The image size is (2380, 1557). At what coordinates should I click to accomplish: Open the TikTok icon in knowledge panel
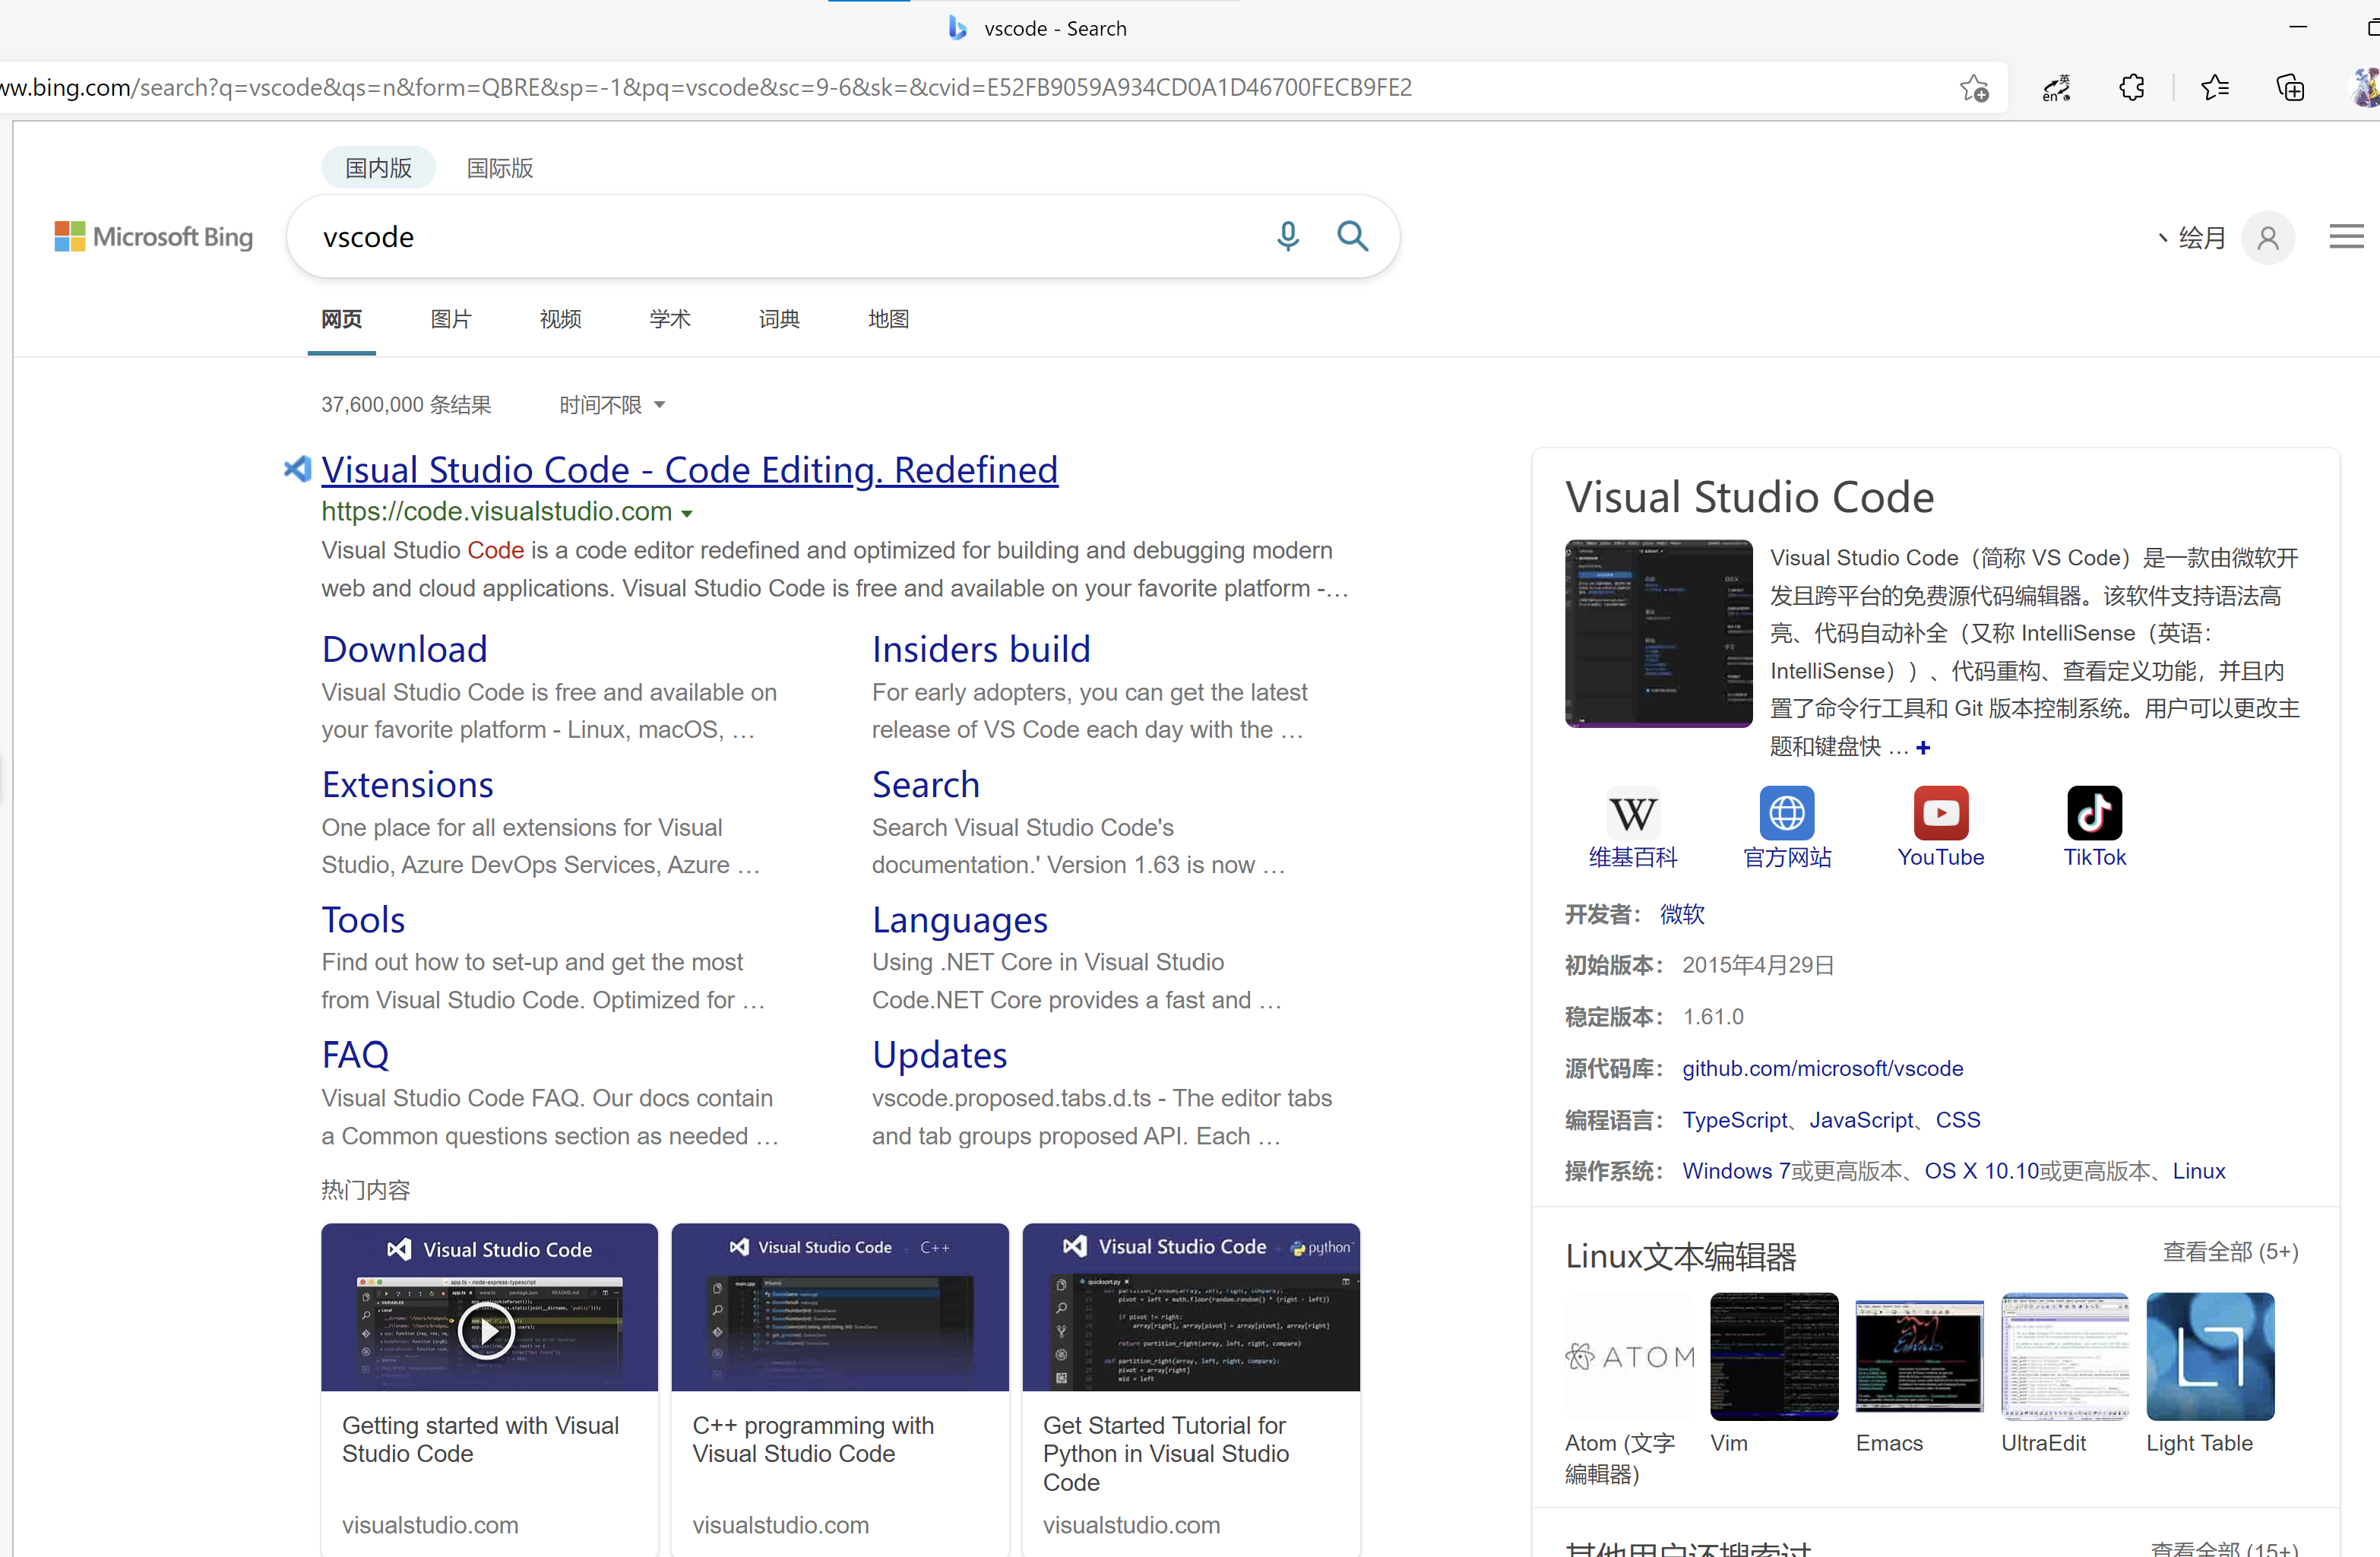(x=2095, y=813)
